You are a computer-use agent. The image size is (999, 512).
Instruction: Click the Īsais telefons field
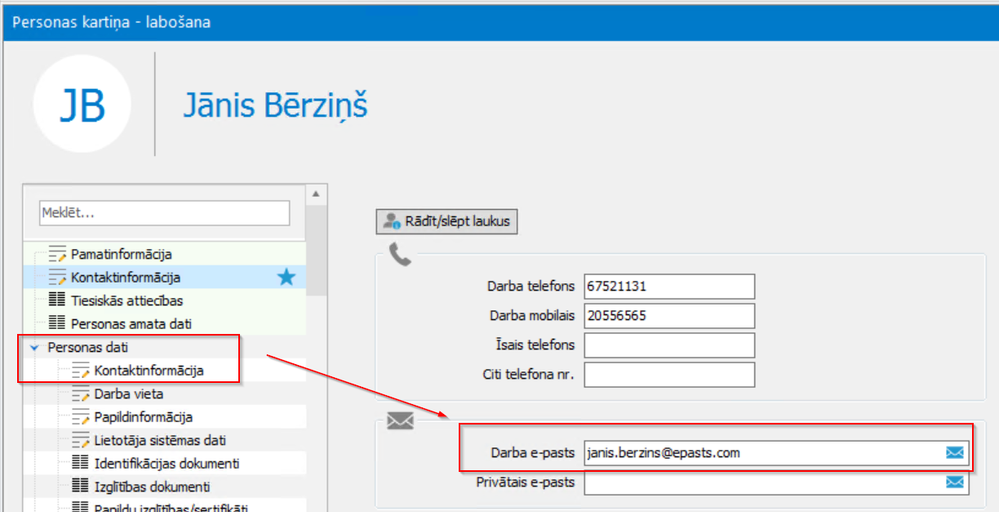(x=670, y=345)
